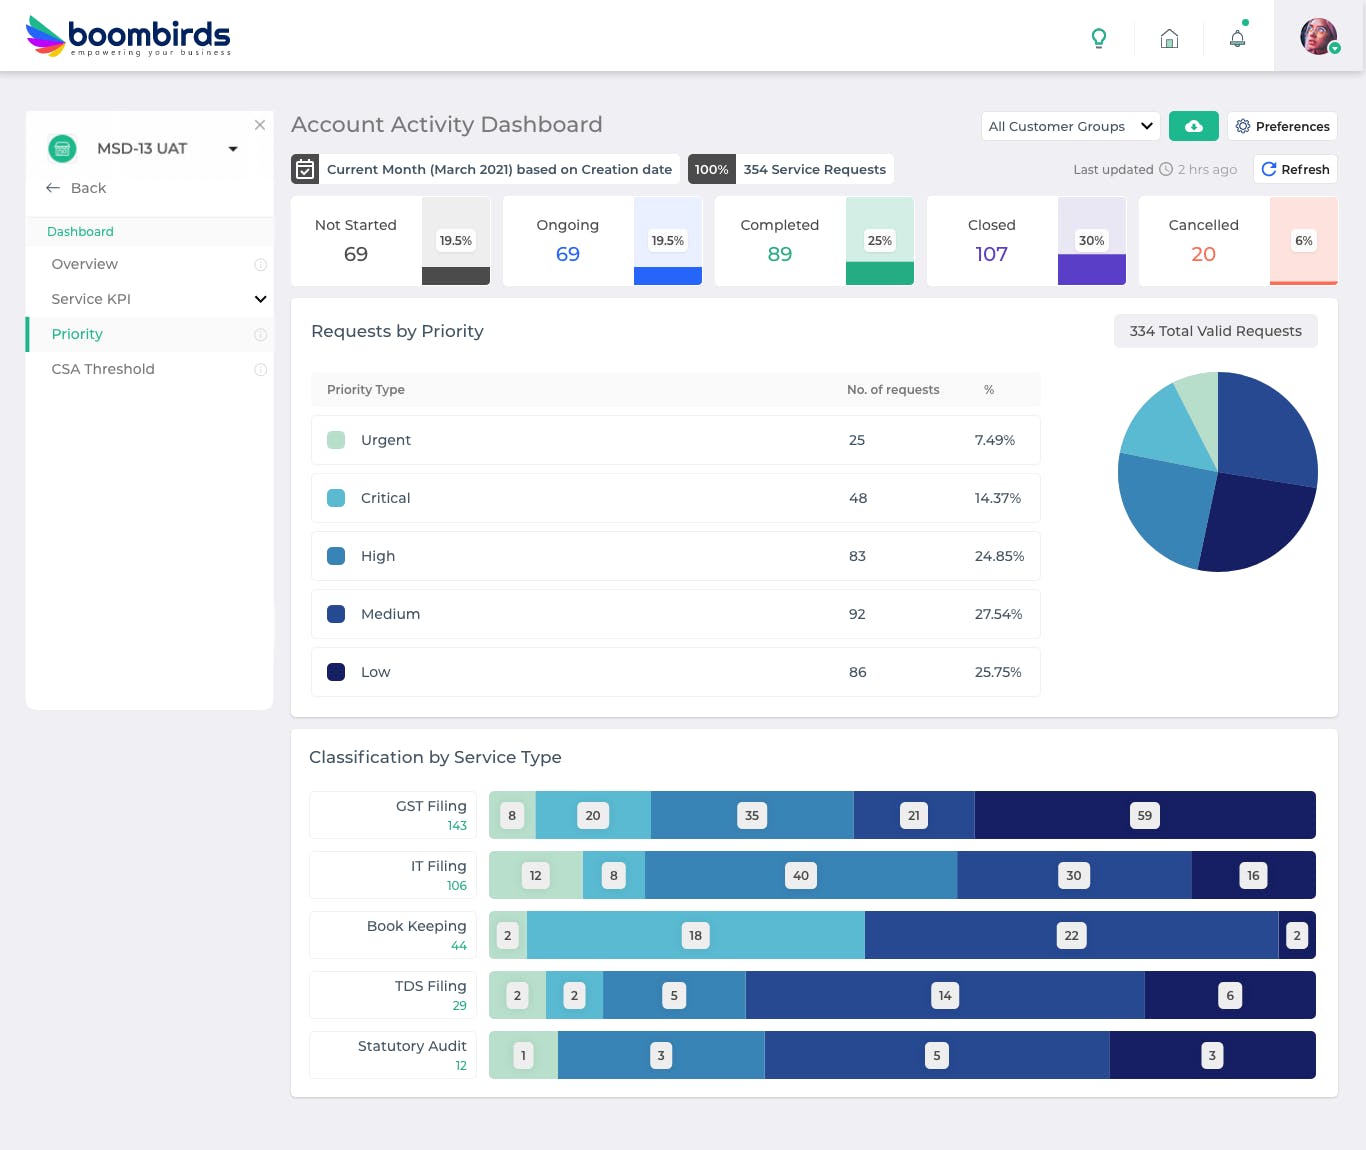Click the MSD-13 UAT account icon
The height and width of the screenshot is (1150, 1366).
coord(63,149)
